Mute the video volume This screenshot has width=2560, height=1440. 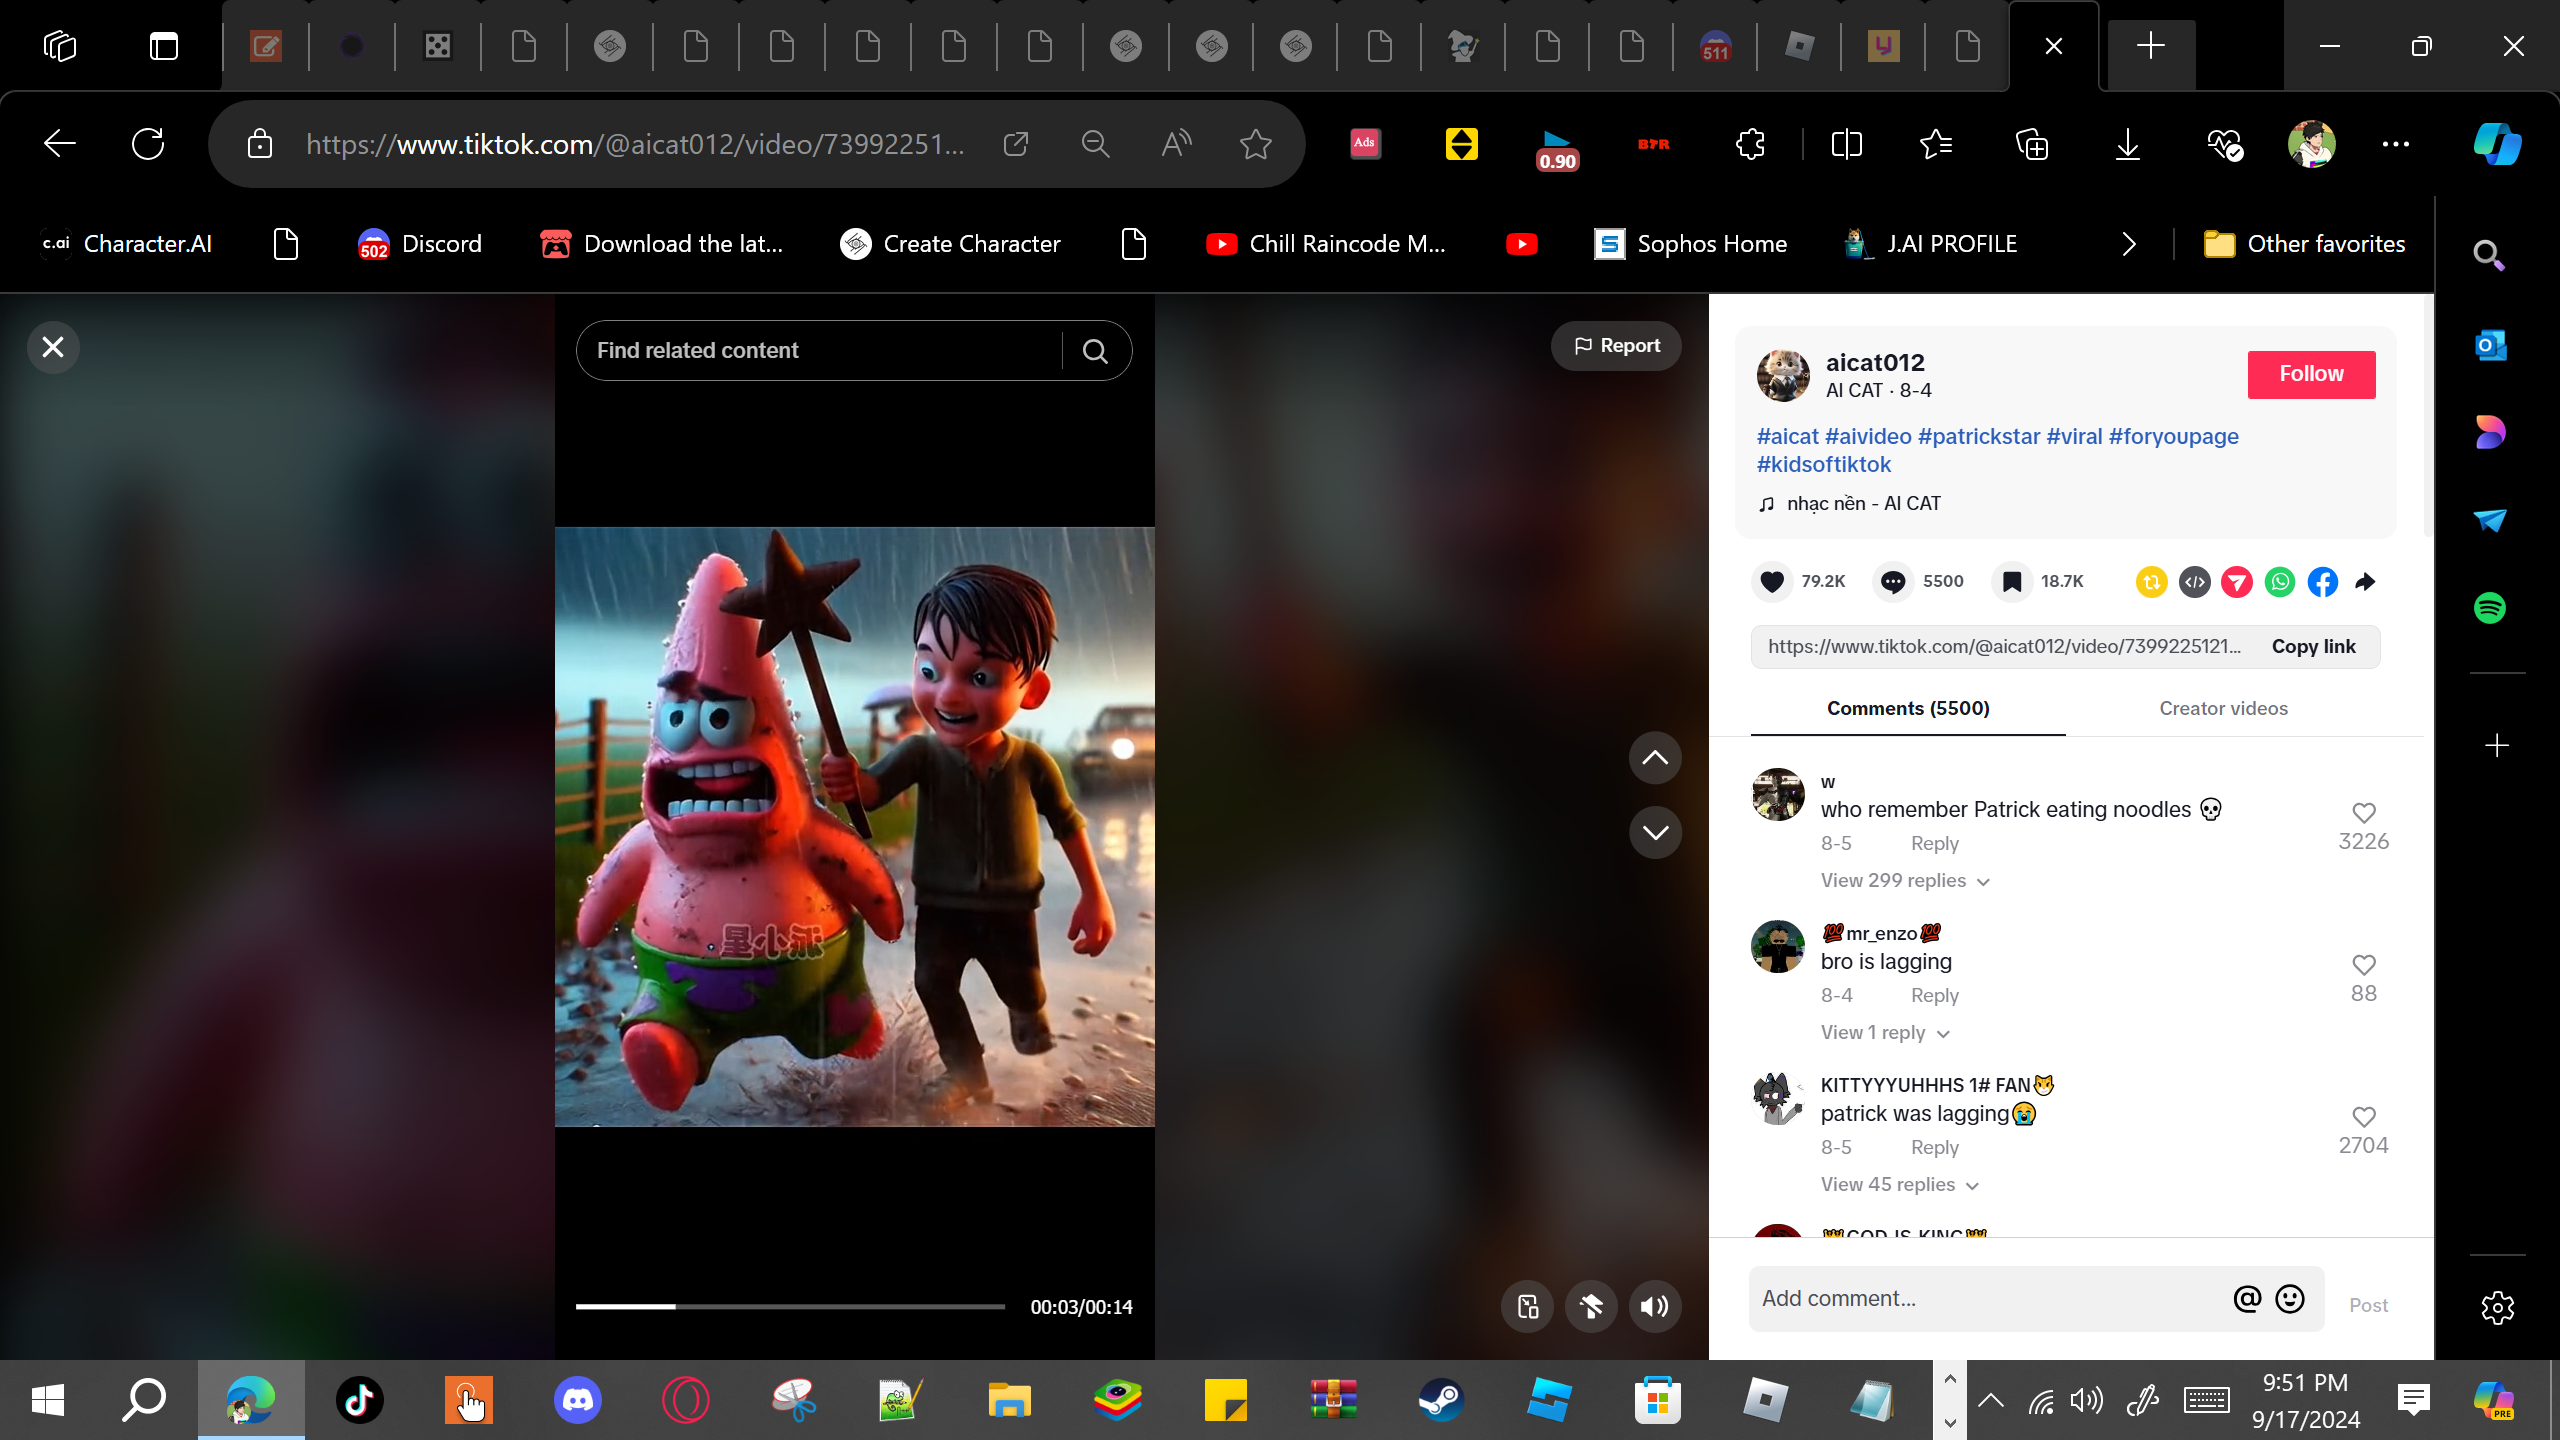pos(1655,1306)
